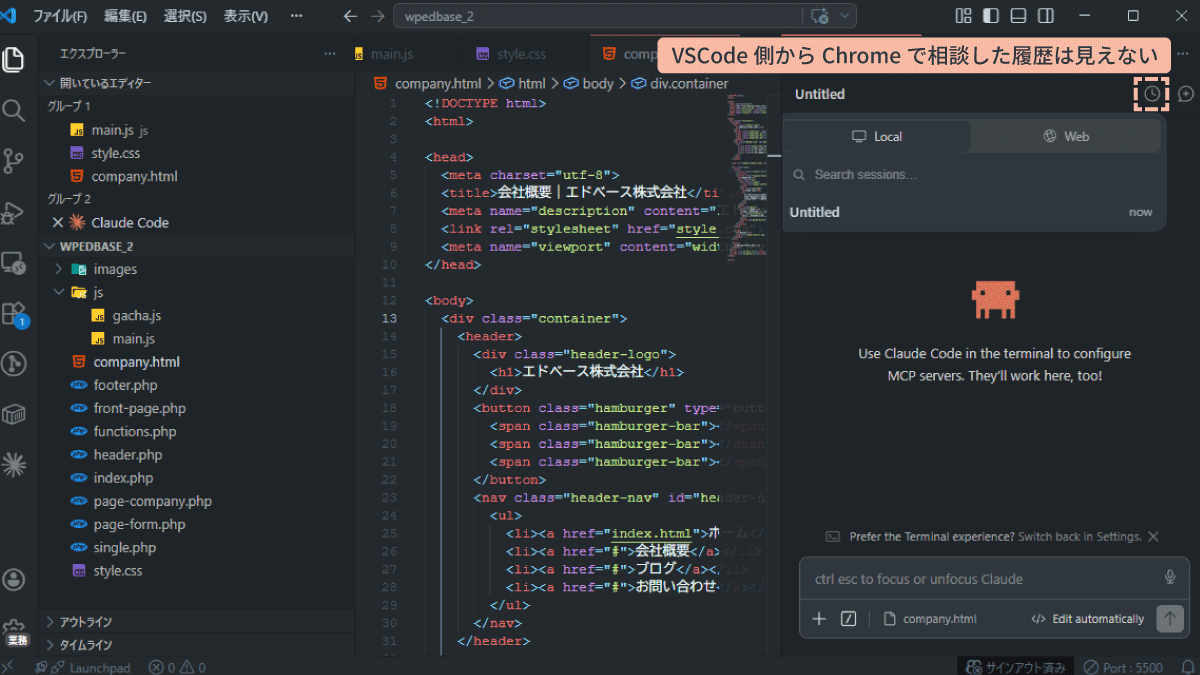Open the Extensions view with badge
This screenshot has height=675, width=1200.
(x=14, y=314)
